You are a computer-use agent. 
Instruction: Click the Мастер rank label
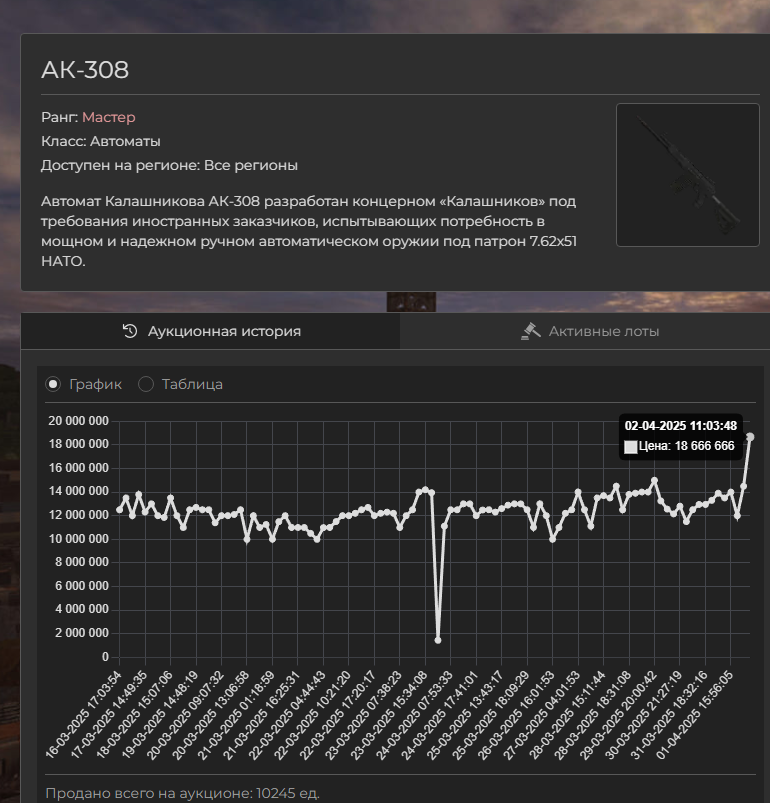(109, 117)
